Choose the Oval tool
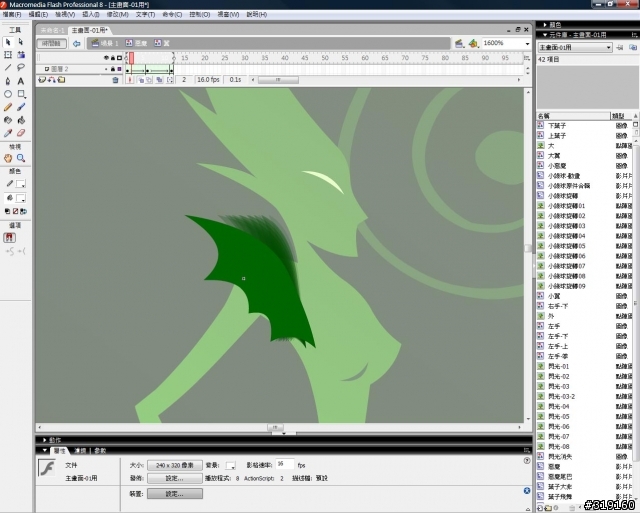640x513 pixels. pyautogui.click(x=8, y=94)
